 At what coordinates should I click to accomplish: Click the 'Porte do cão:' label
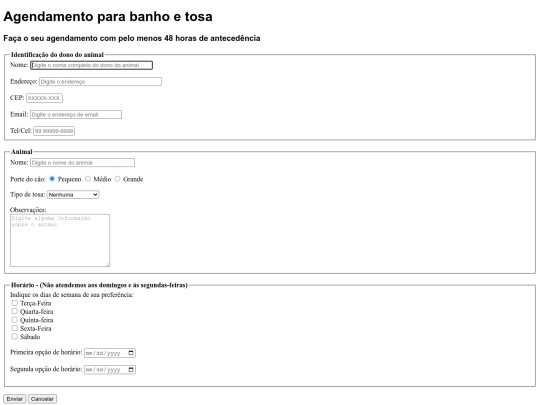pos(28,179)
